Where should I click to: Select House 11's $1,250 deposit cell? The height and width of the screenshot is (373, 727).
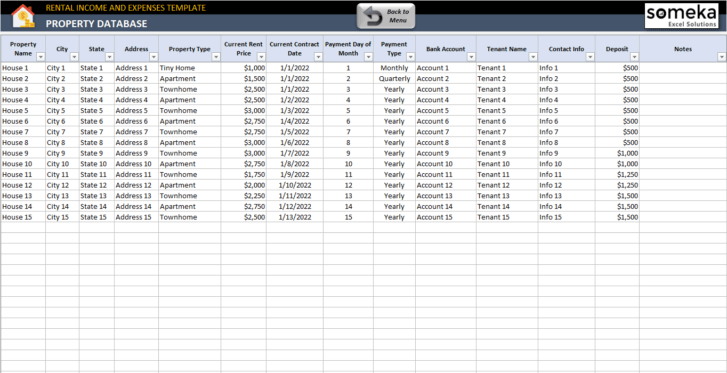(617, 174)
